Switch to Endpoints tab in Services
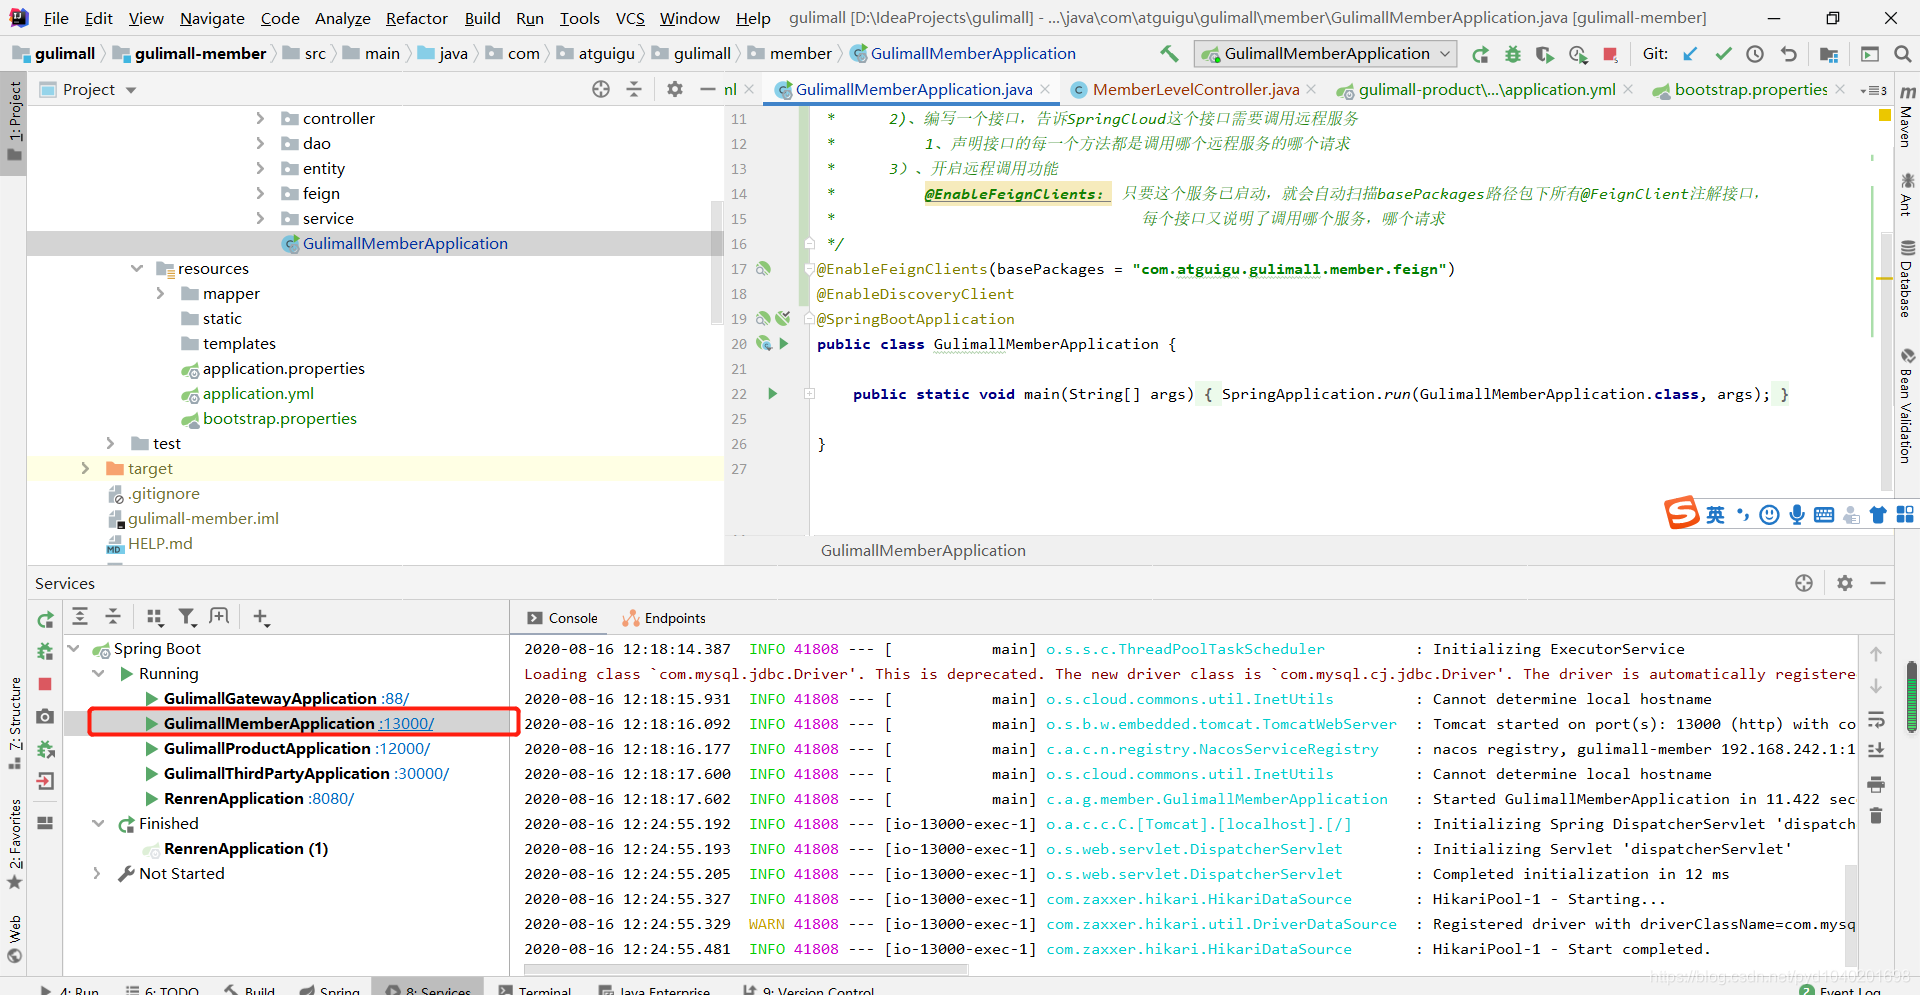This screenshot has height=995, width=1920. (x=664, y=618)
